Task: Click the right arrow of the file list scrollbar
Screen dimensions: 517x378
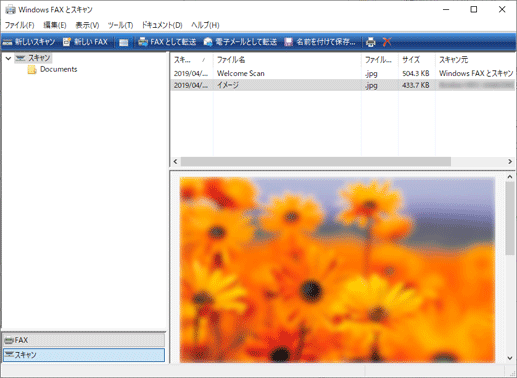Action: coord(510,162)
